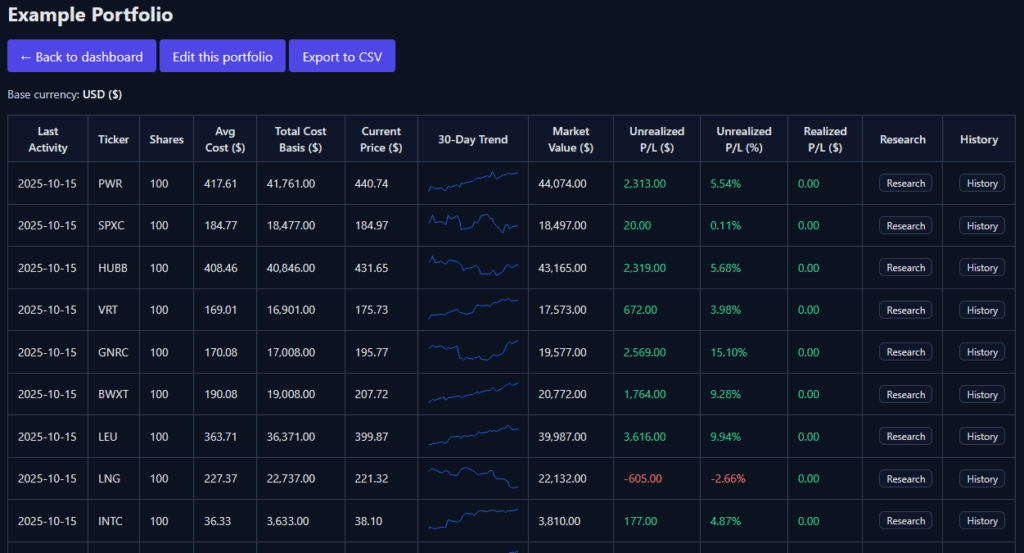Open Research for INTC
1024x553 pixels.
[905, 521]
